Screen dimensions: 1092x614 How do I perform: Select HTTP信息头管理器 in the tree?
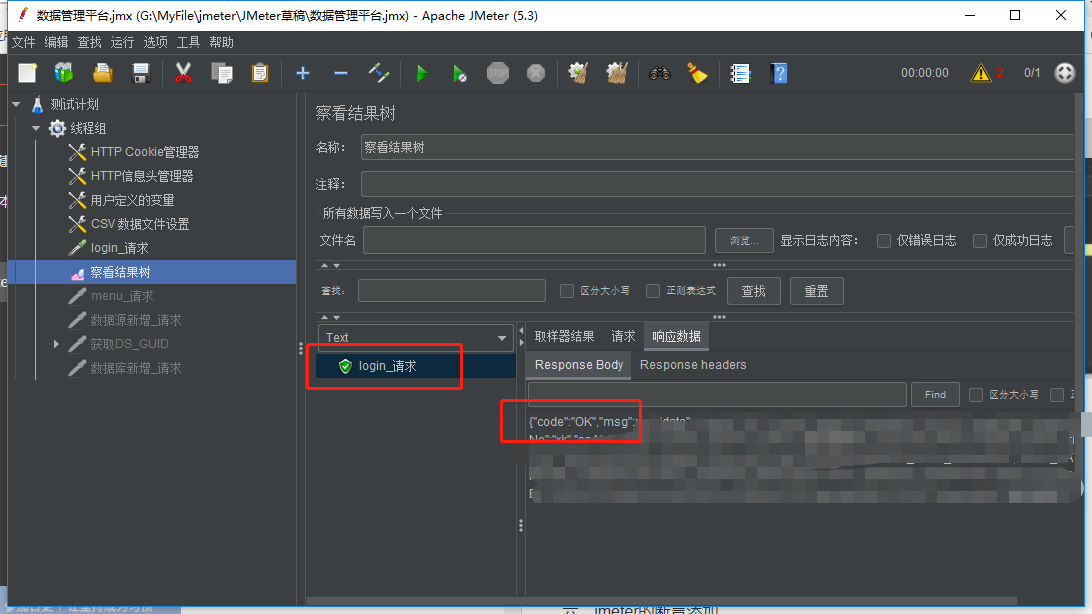(x=142, y=176)
